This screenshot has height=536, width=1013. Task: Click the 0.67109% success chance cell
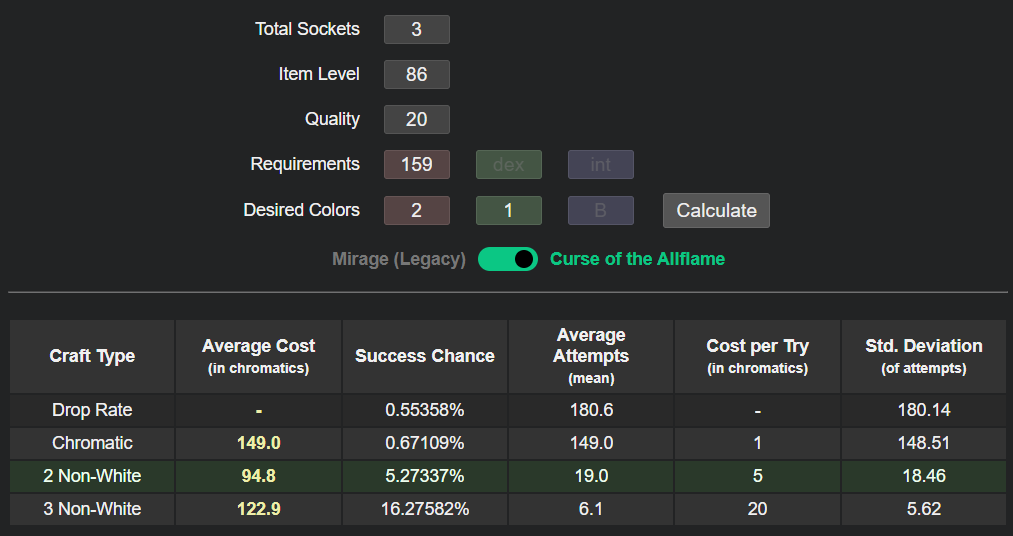click(425, 443)
